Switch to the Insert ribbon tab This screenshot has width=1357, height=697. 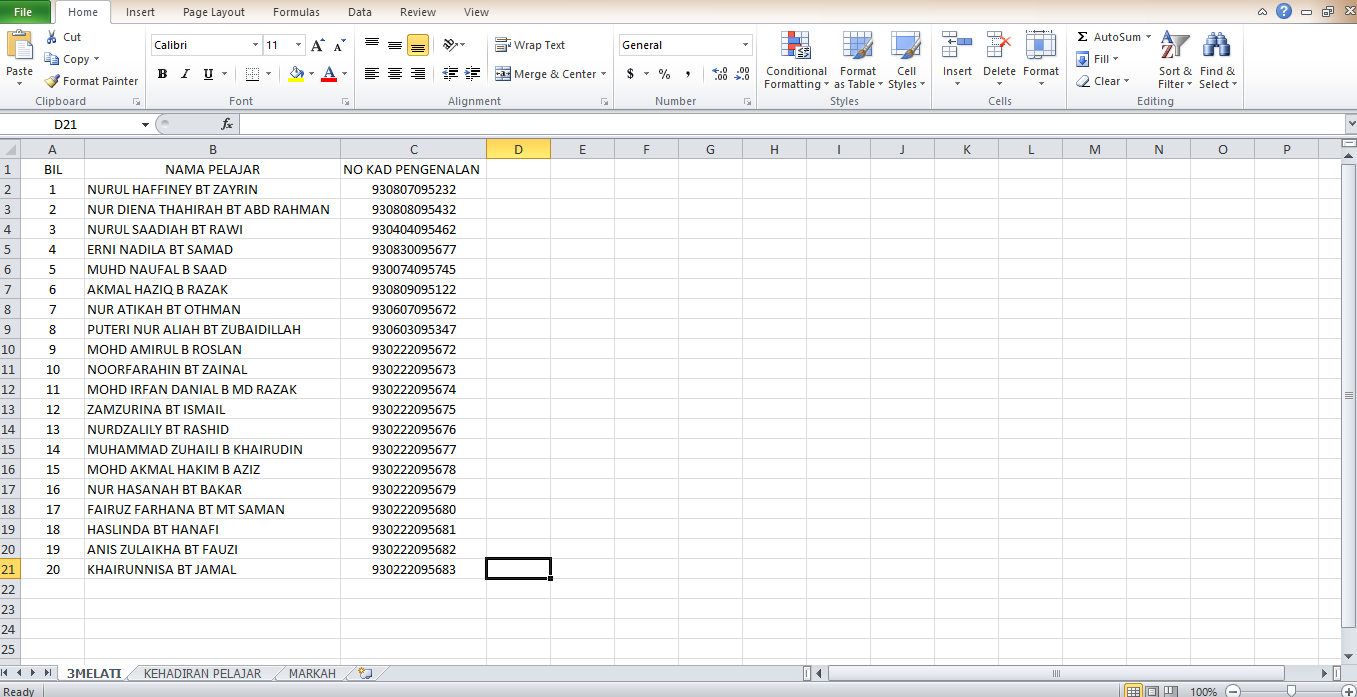pyautogui.click(x=140, y=12)
